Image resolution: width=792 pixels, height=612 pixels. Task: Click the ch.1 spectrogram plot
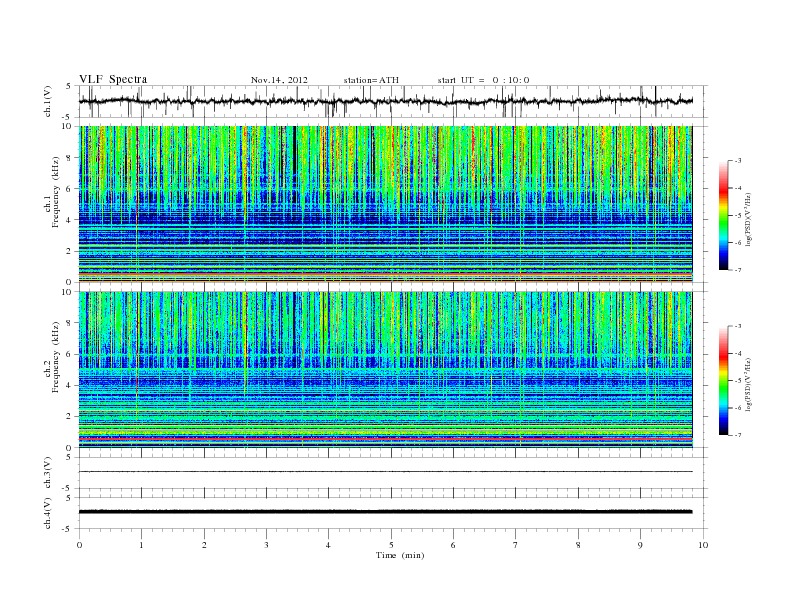point(385,204)
